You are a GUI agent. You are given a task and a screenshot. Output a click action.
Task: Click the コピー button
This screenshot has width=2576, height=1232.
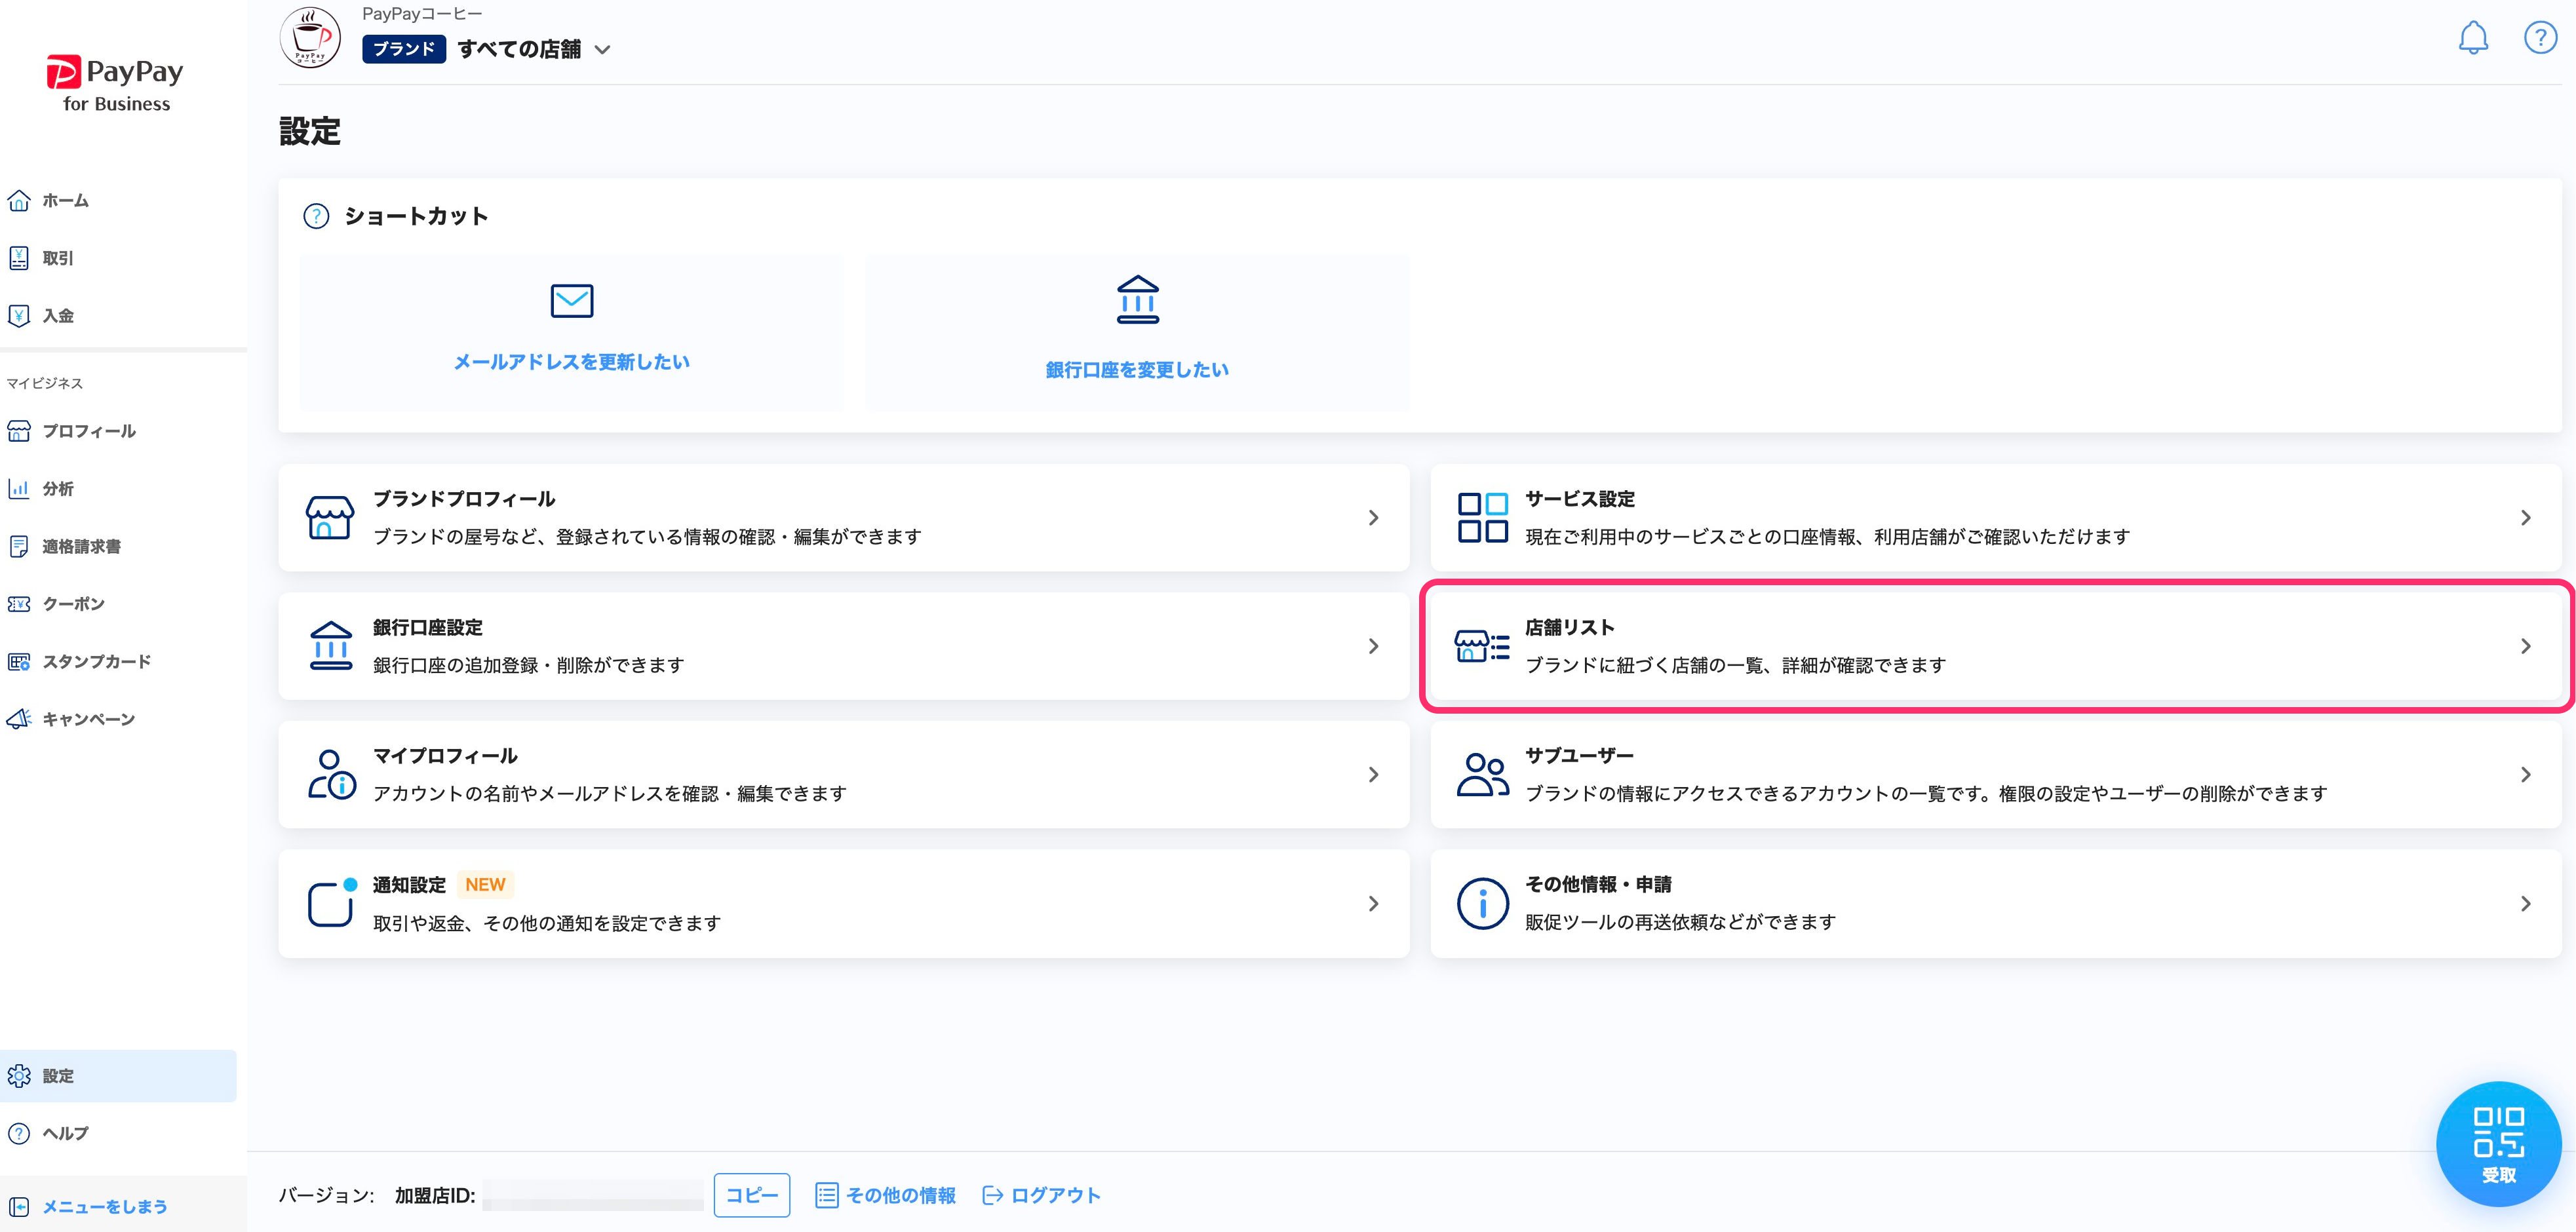[x=751, y=1195]
